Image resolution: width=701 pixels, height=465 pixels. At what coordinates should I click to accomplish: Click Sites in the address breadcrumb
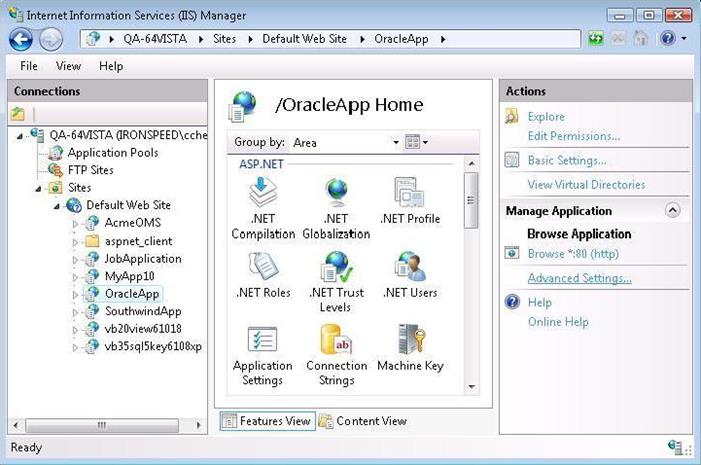(x=224, y=39)
